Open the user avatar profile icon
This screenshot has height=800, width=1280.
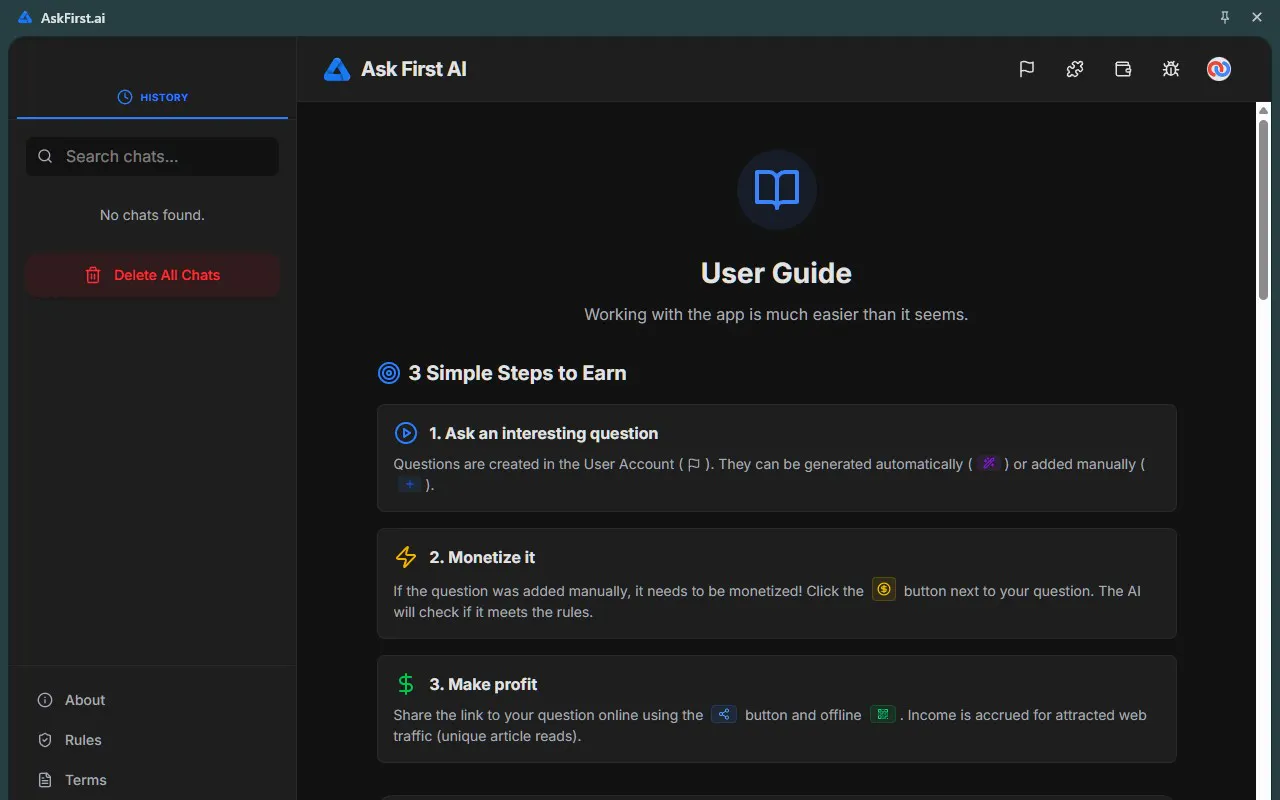click(x=1219, y=69)
